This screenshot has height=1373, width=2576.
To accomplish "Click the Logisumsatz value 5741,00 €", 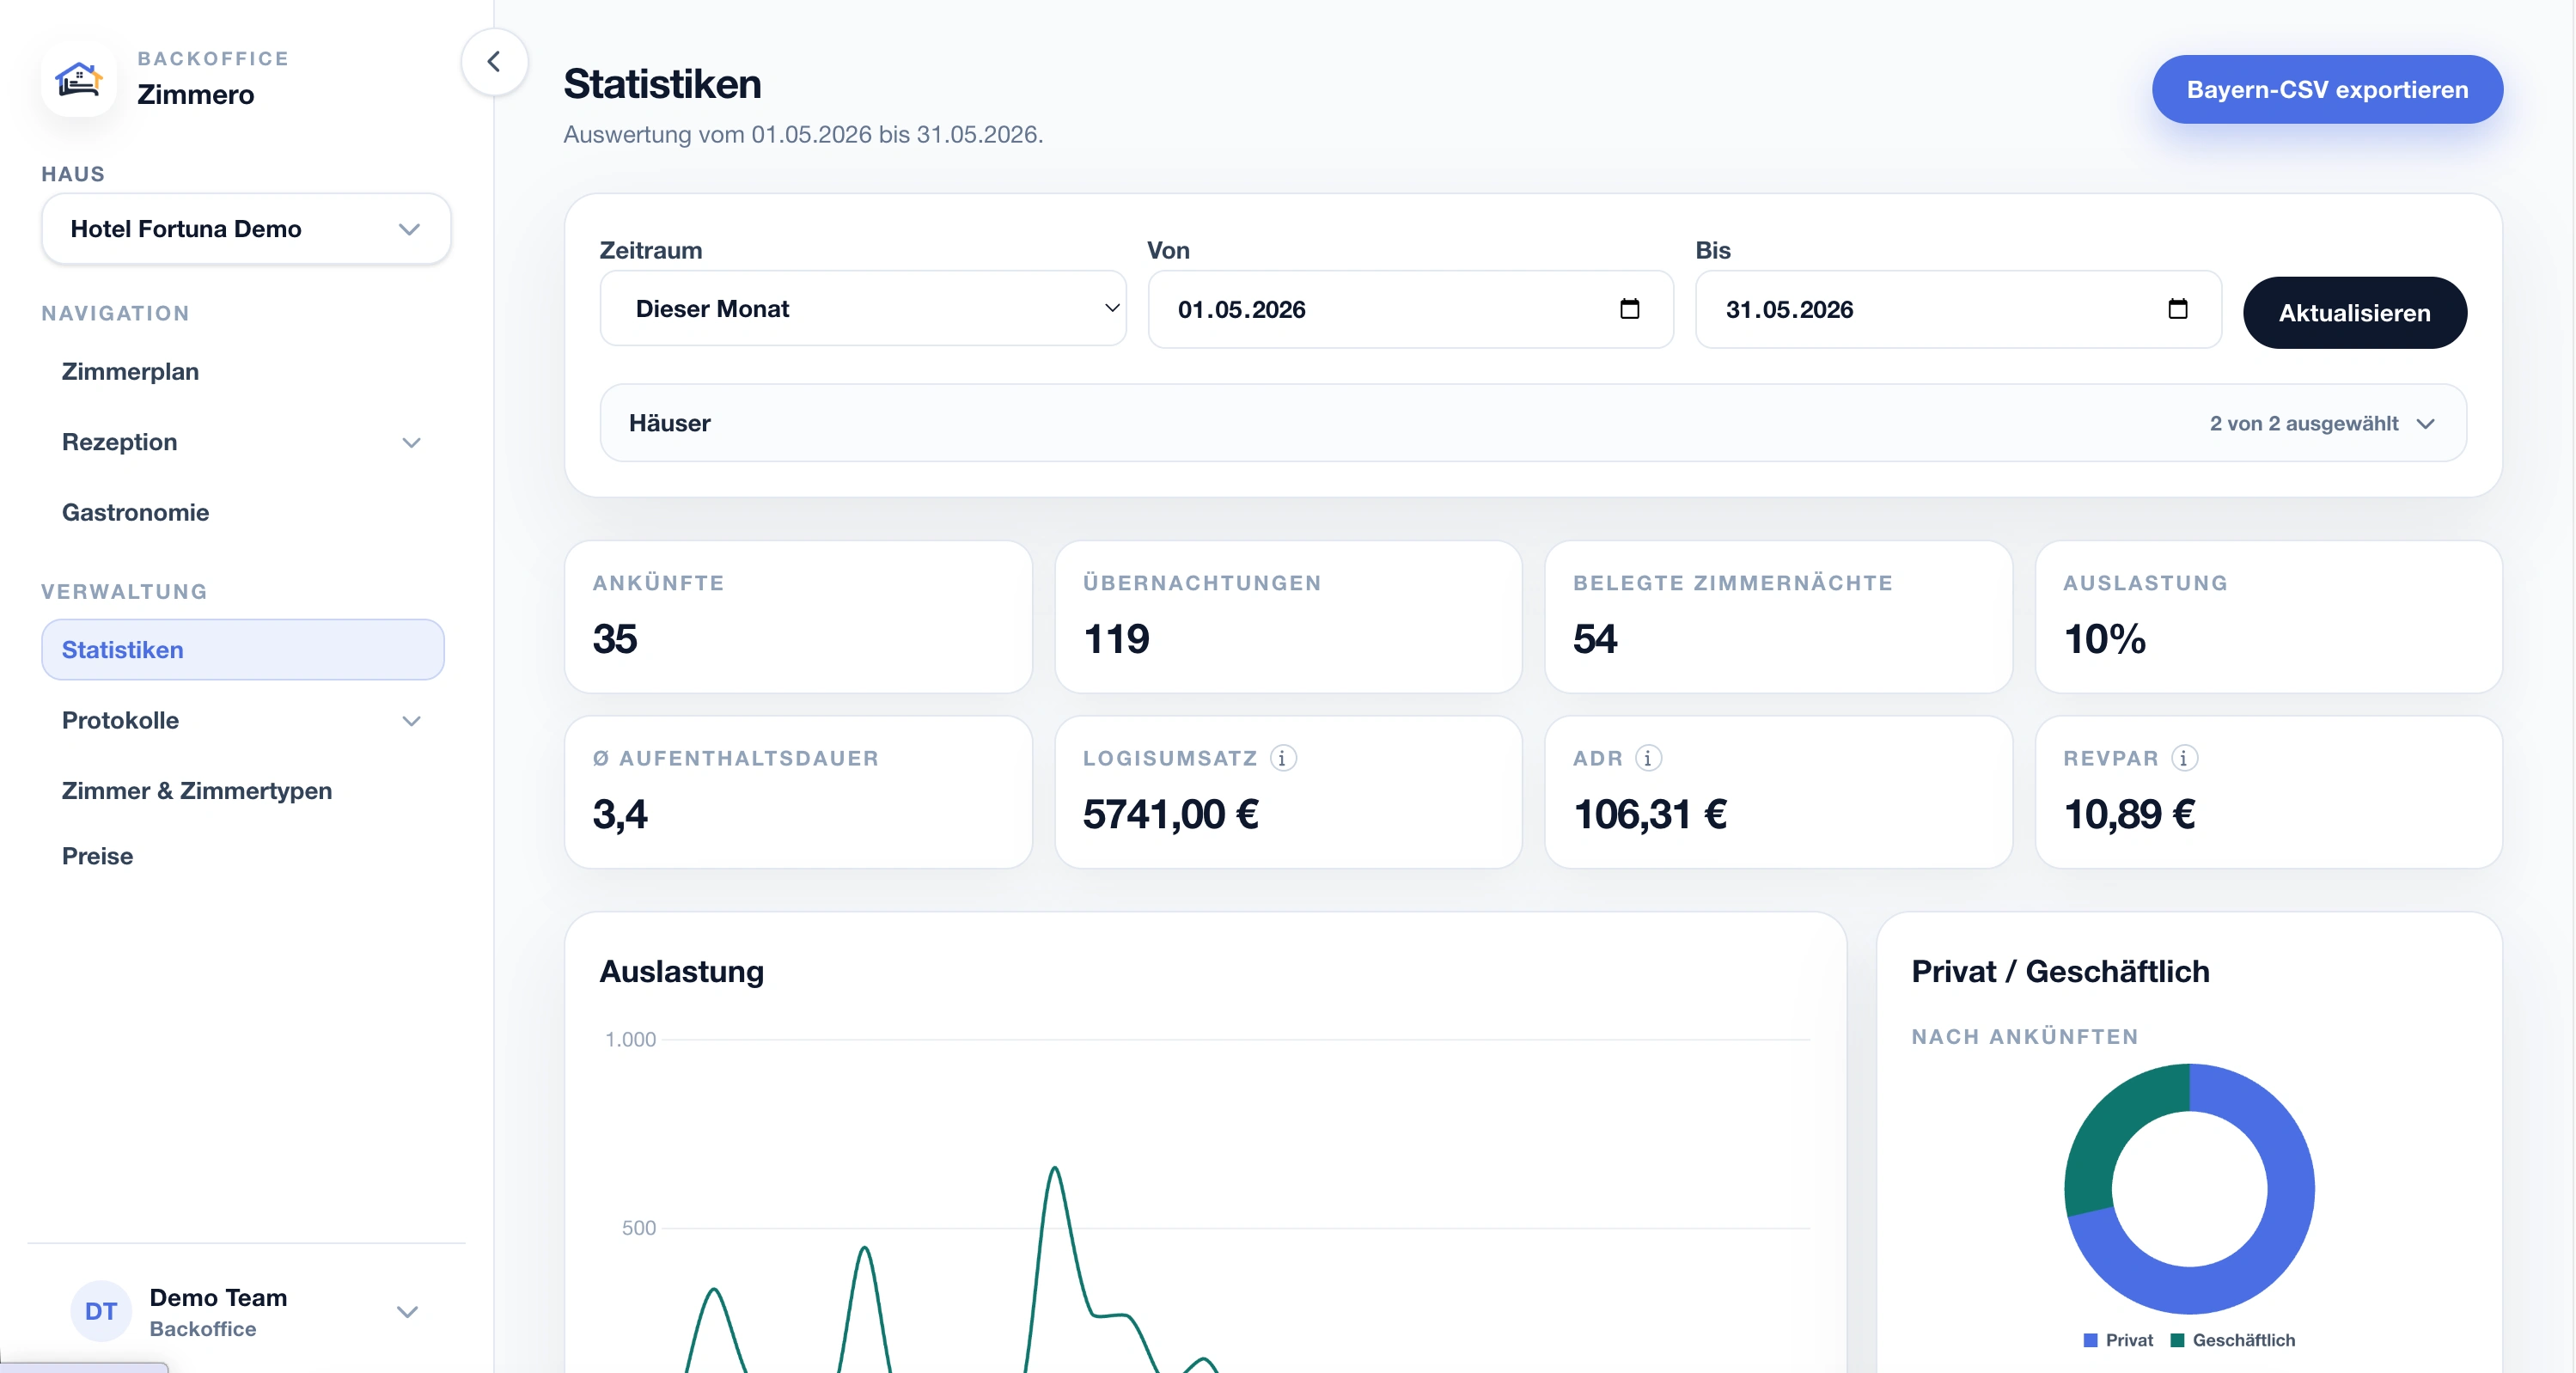I will tap(1170, 814).
